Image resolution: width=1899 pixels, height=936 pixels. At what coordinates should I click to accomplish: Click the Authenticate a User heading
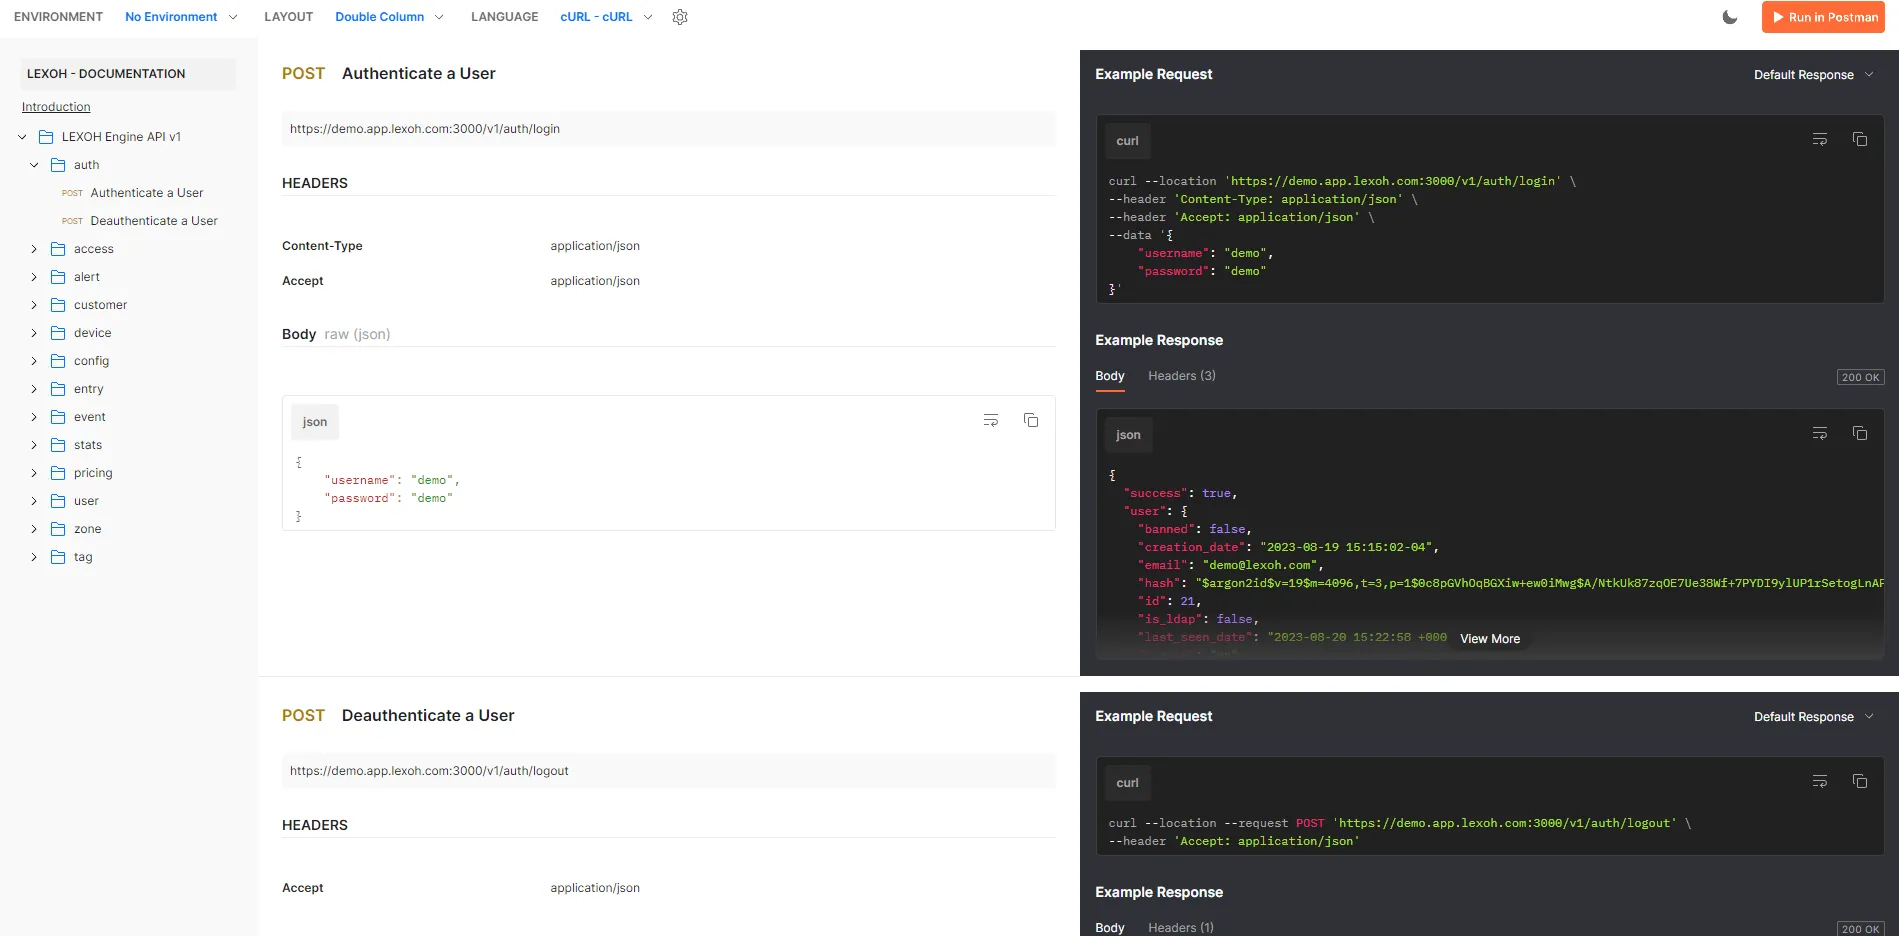419,74
